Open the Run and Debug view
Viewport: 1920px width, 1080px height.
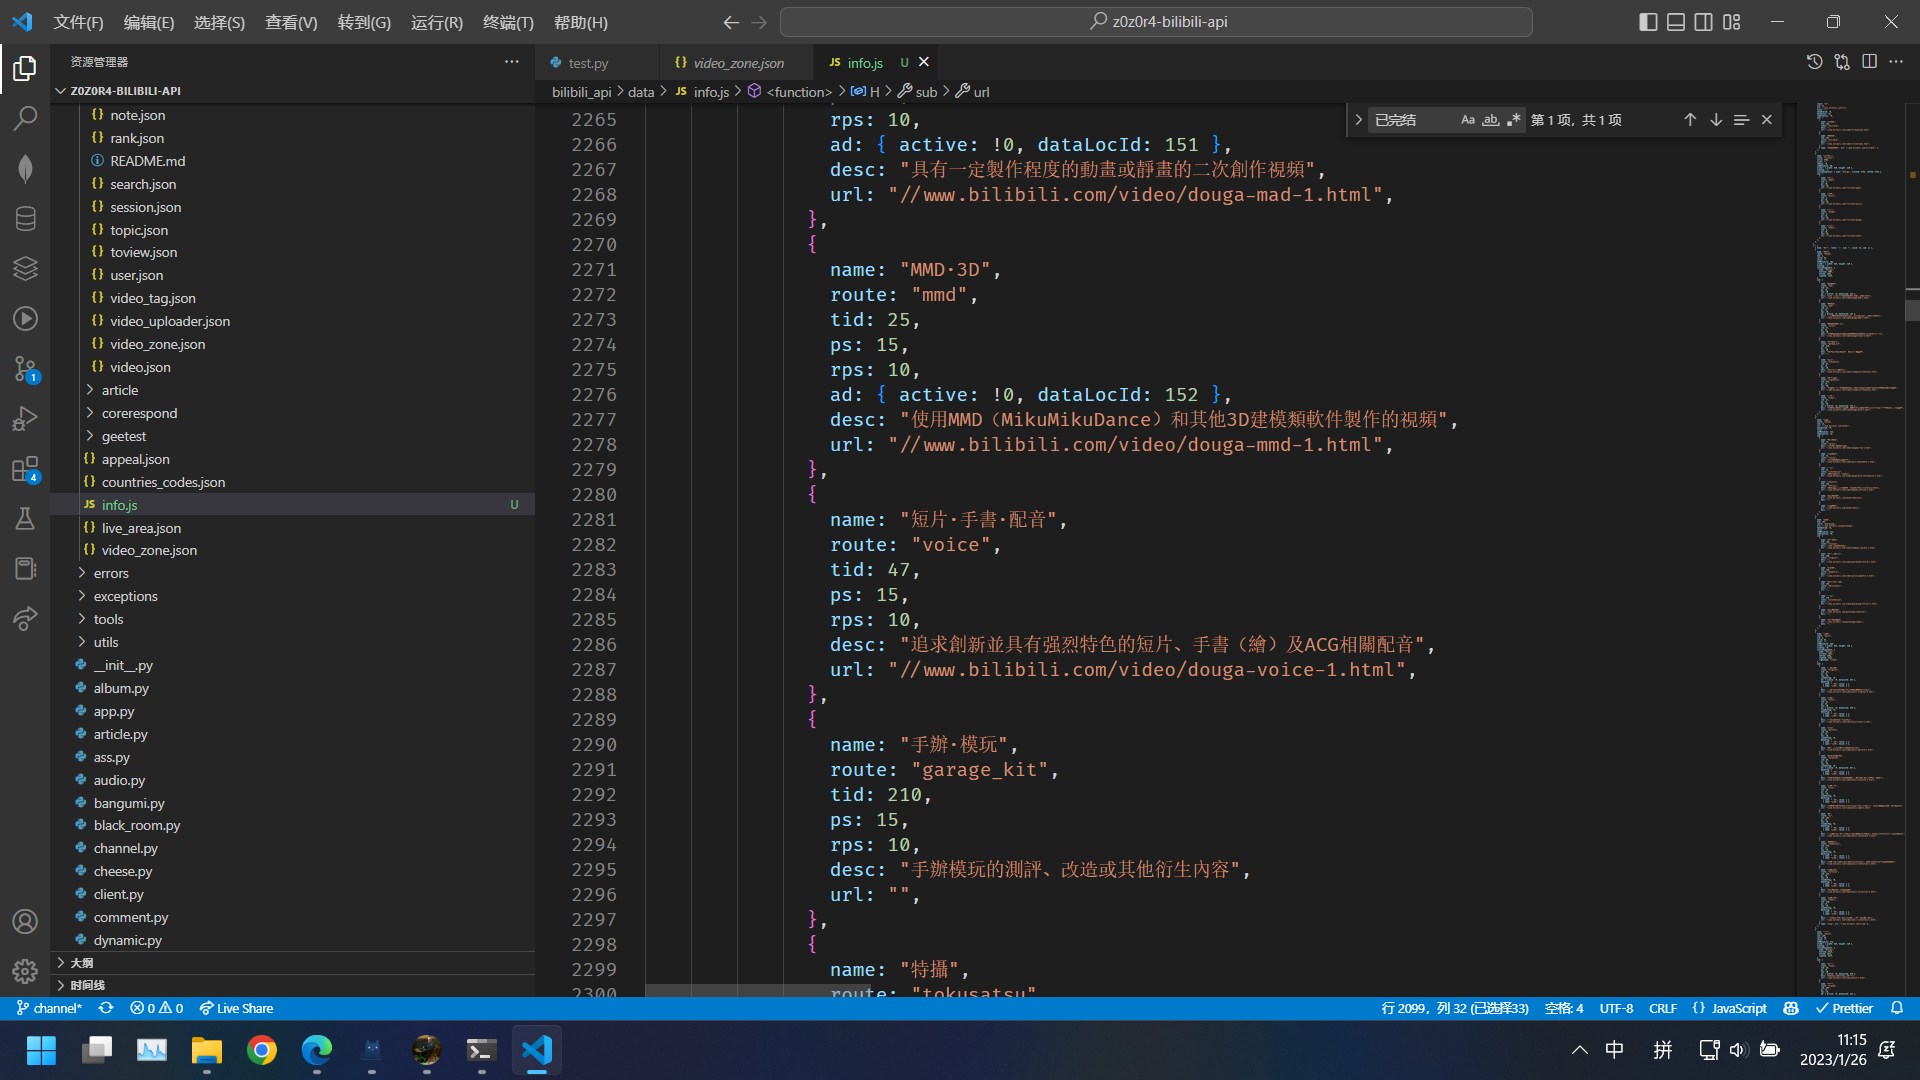(26, 418)
